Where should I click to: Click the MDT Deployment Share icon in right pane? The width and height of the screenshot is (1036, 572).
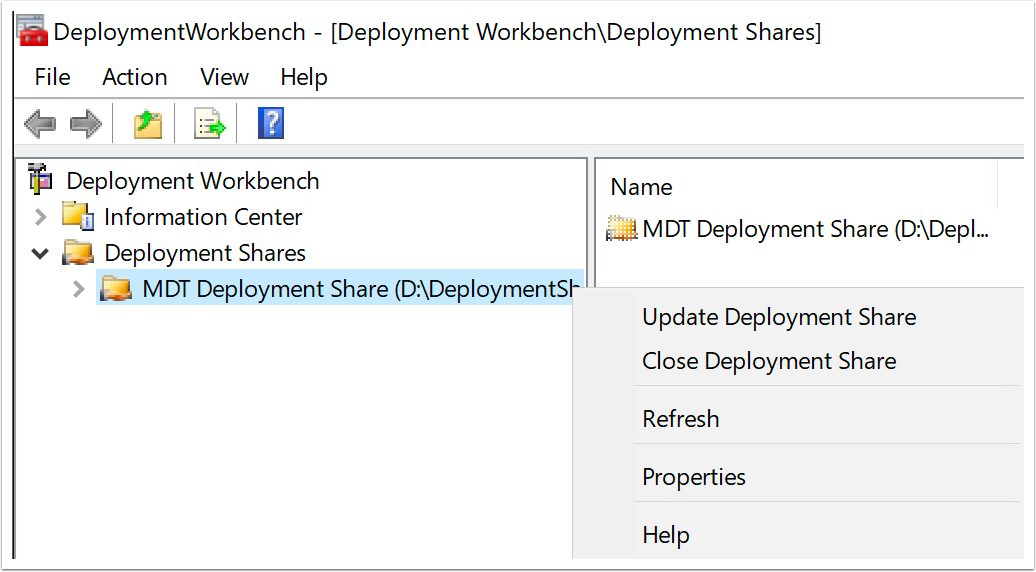click(x=622, y=229)
